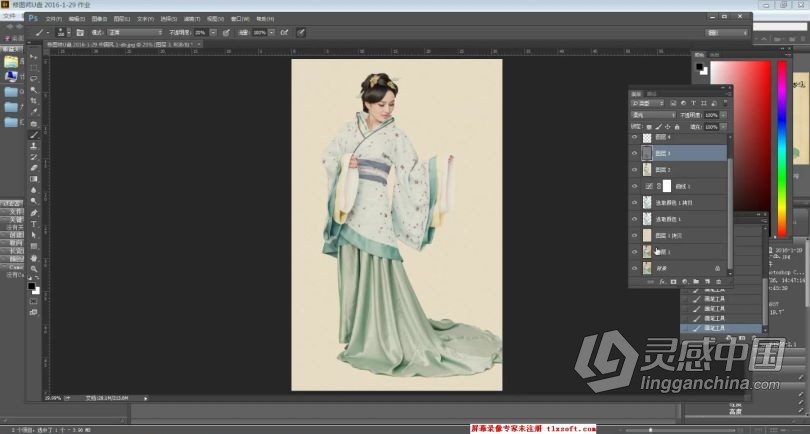Hide the 曲线 1 adjustment layer
The image size is (810, 434).
635,186
